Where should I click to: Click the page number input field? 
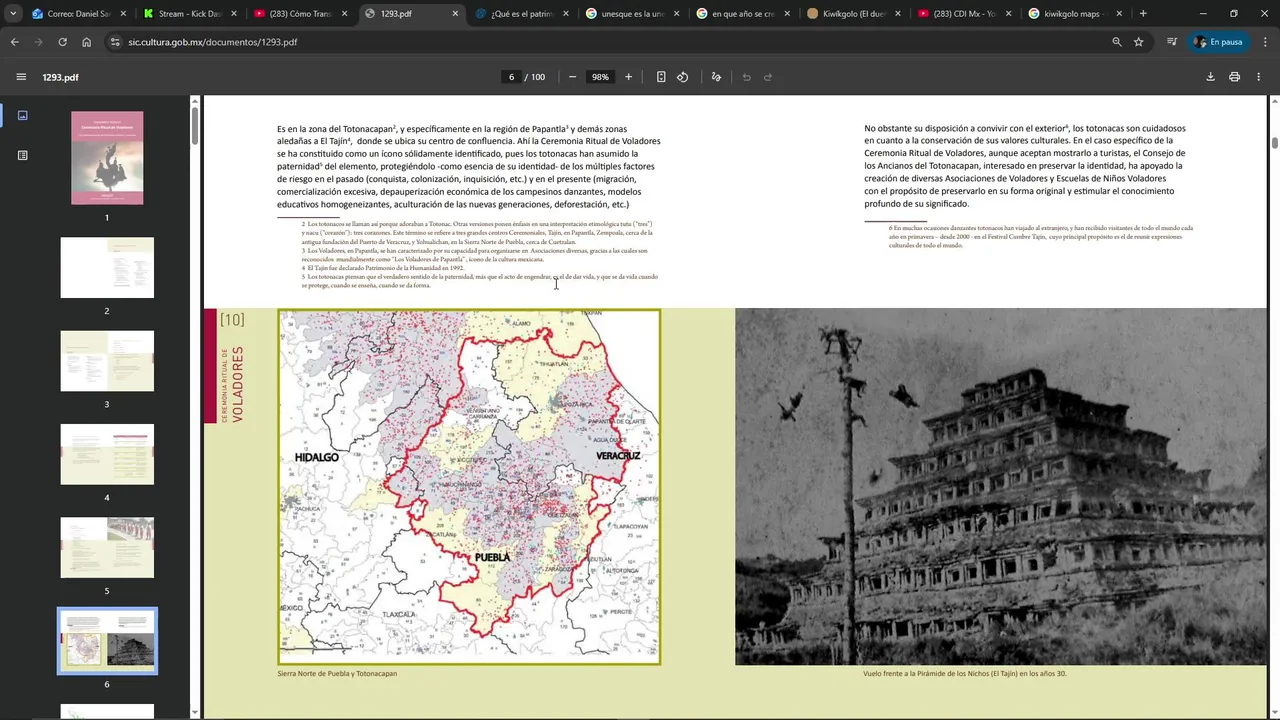tap(511, 77)
